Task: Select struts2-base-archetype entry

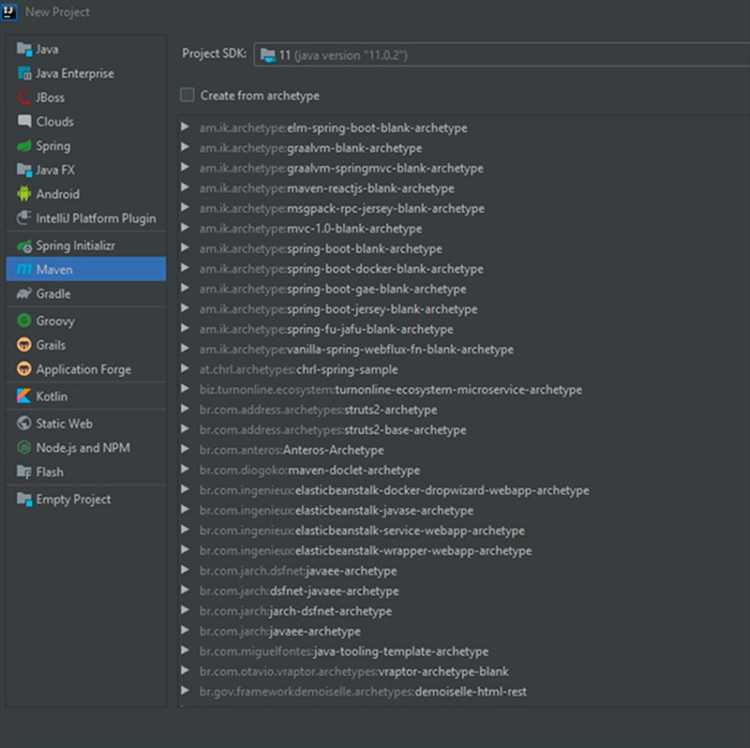Action: (x=333, y=430)
